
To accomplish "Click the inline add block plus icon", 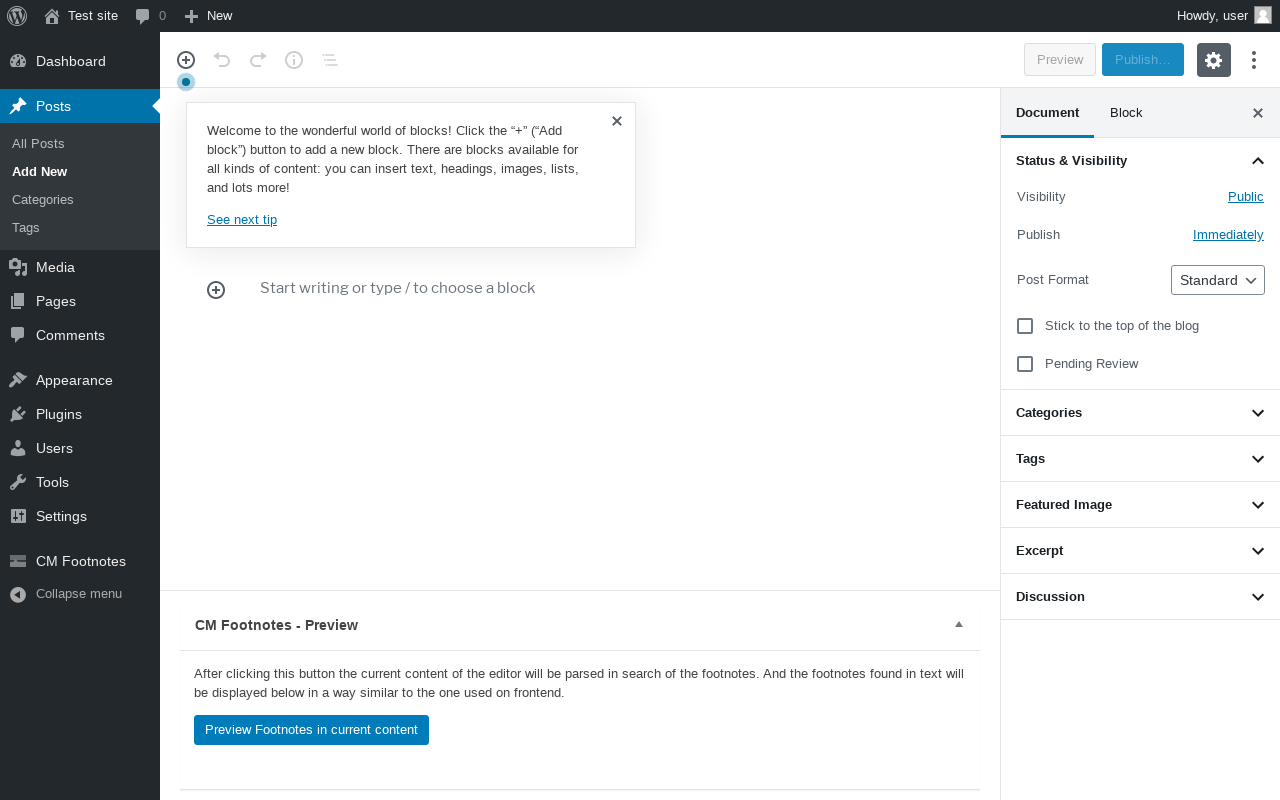I will [216, 290].
